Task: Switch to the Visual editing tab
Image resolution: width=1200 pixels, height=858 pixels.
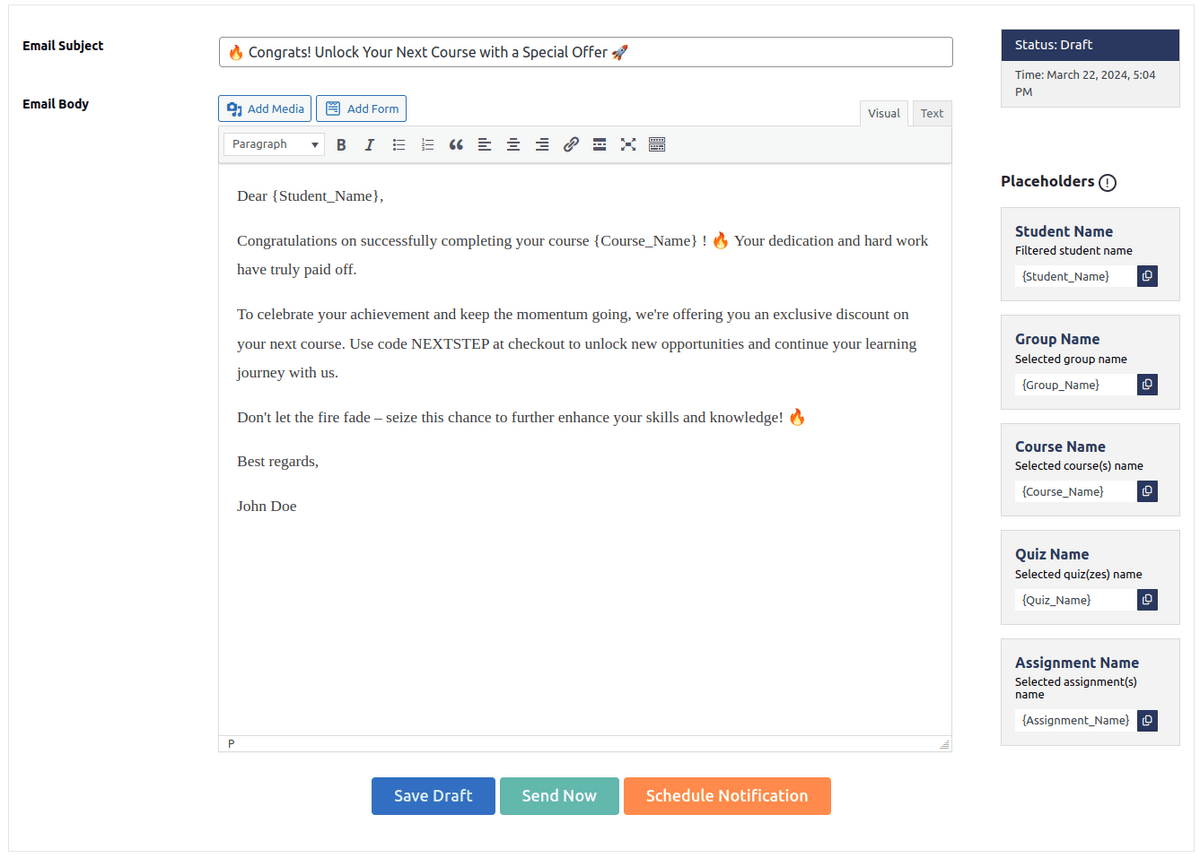Action: point(884,113)
